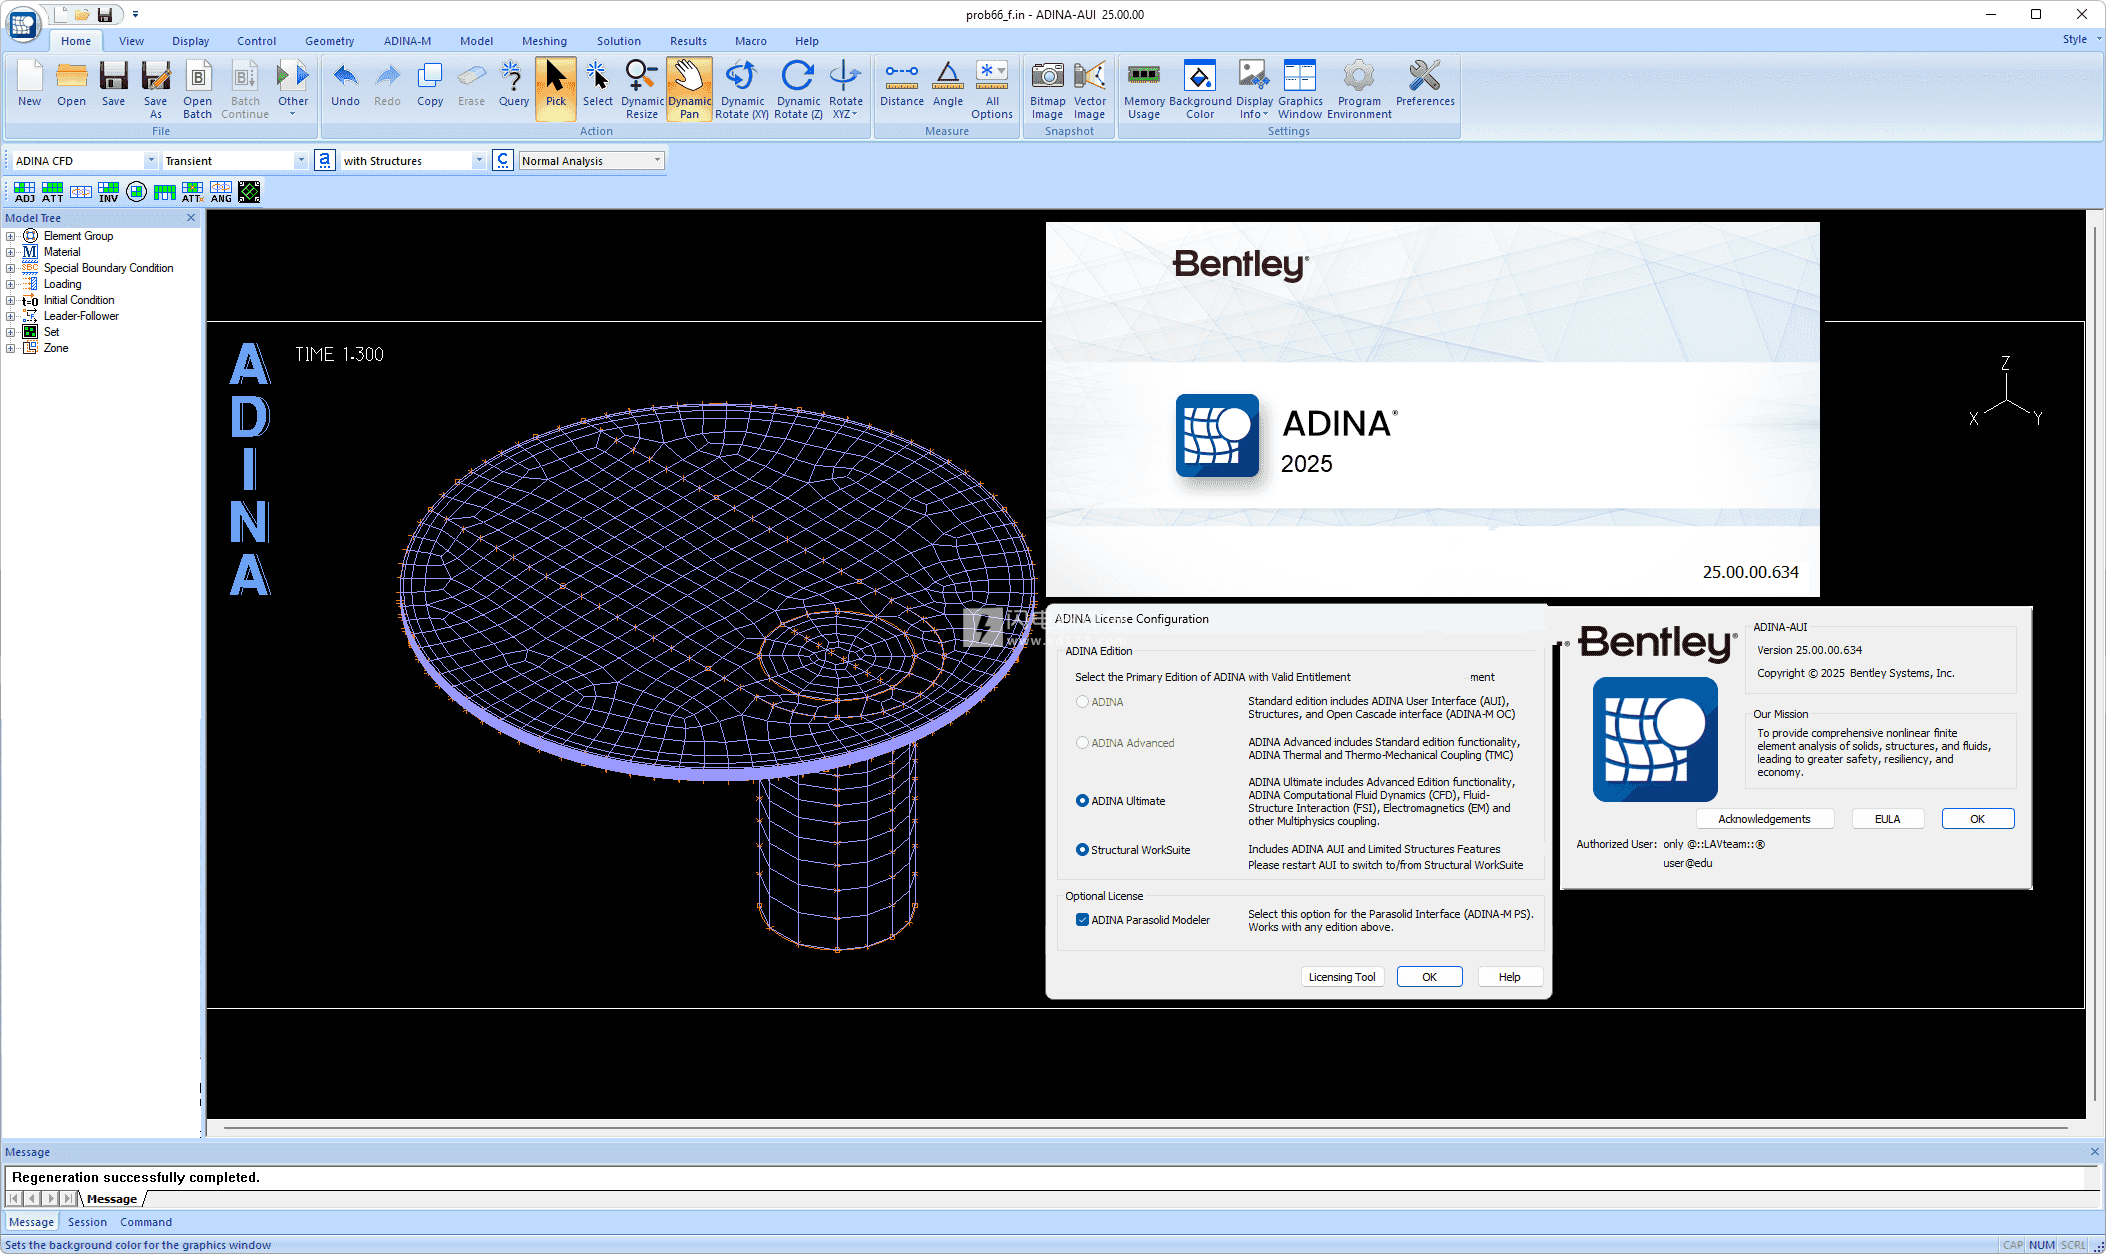Viewport: 2106px width, 1254px height.
Task: Select the ADINA Ultimate edition radio button
Action: pyautogui.click(x=1082, y=801)
